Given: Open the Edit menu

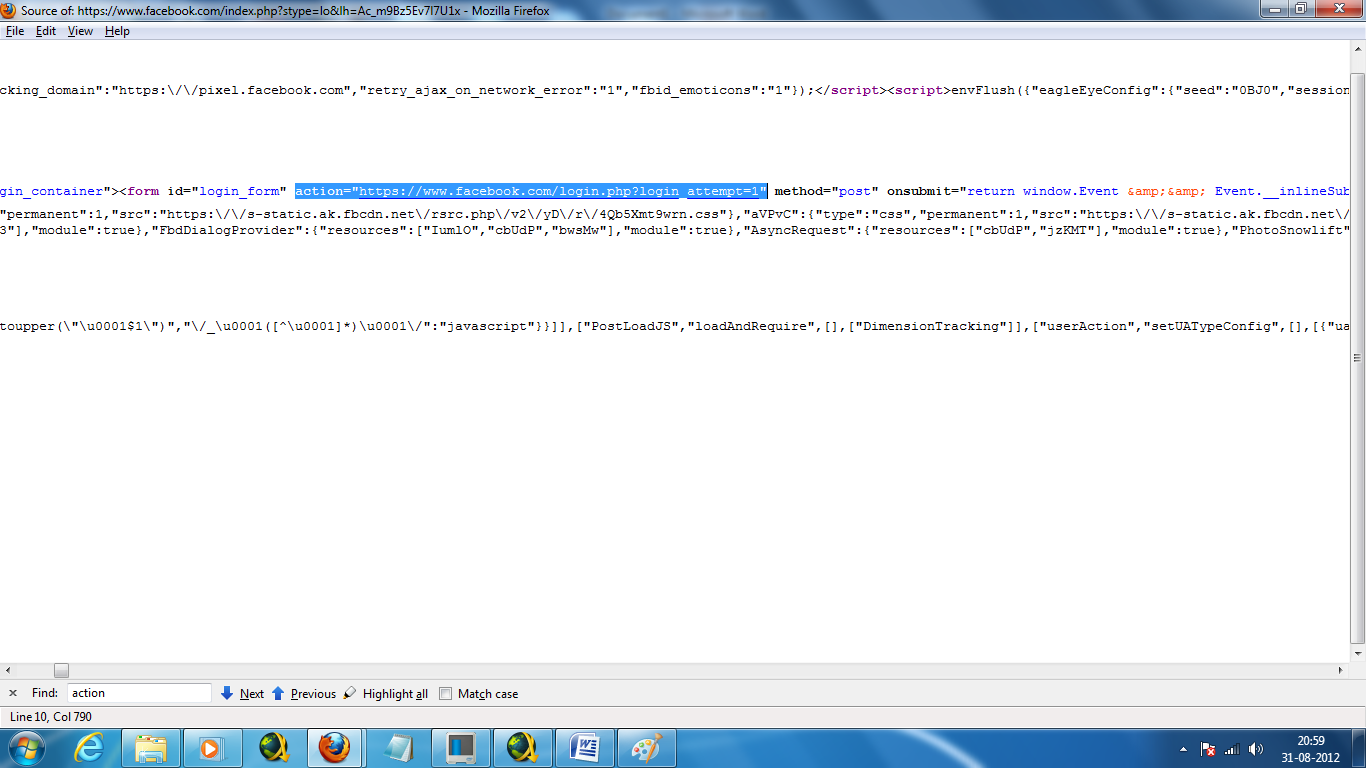Looking at the screenshot, I should (46, 31).
